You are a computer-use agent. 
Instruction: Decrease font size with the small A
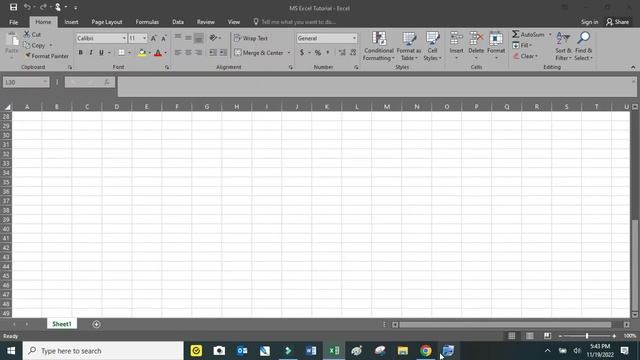(x=164, y=38)
